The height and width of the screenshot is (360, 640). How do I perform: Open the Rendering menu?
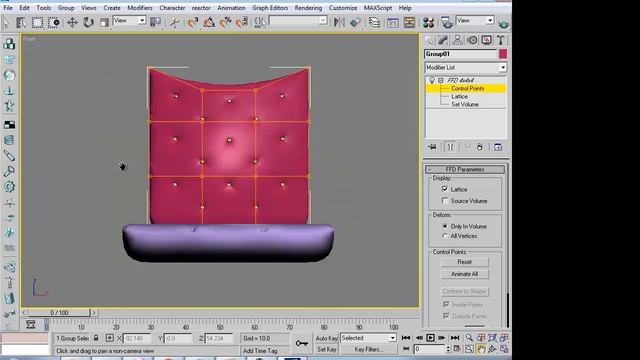(308, 8)
